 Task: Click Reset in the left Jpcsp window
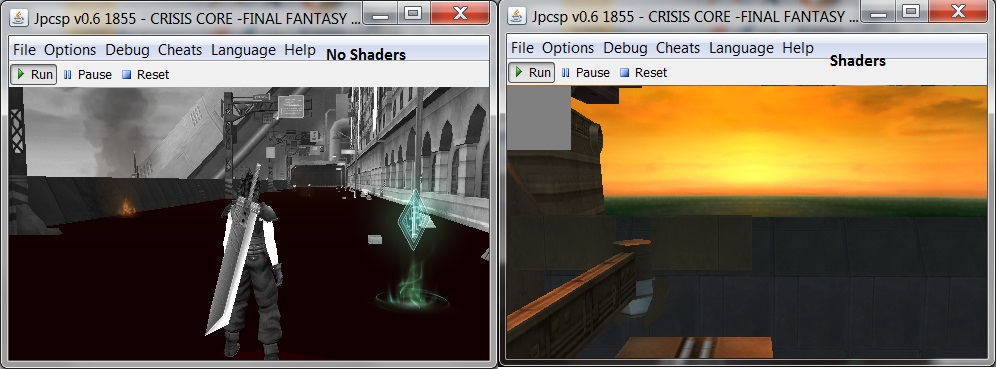(146, 74)
